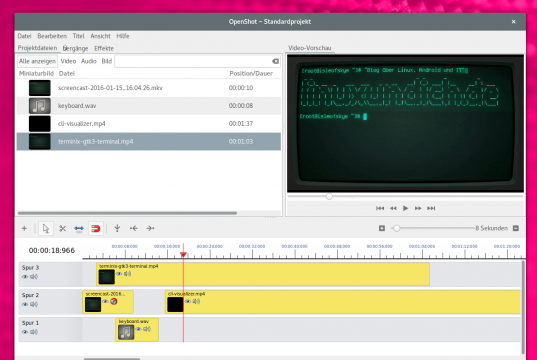This screenshot has height=360, width=537.
Task: Select the resize arrows tool
Action: [79, 228]
